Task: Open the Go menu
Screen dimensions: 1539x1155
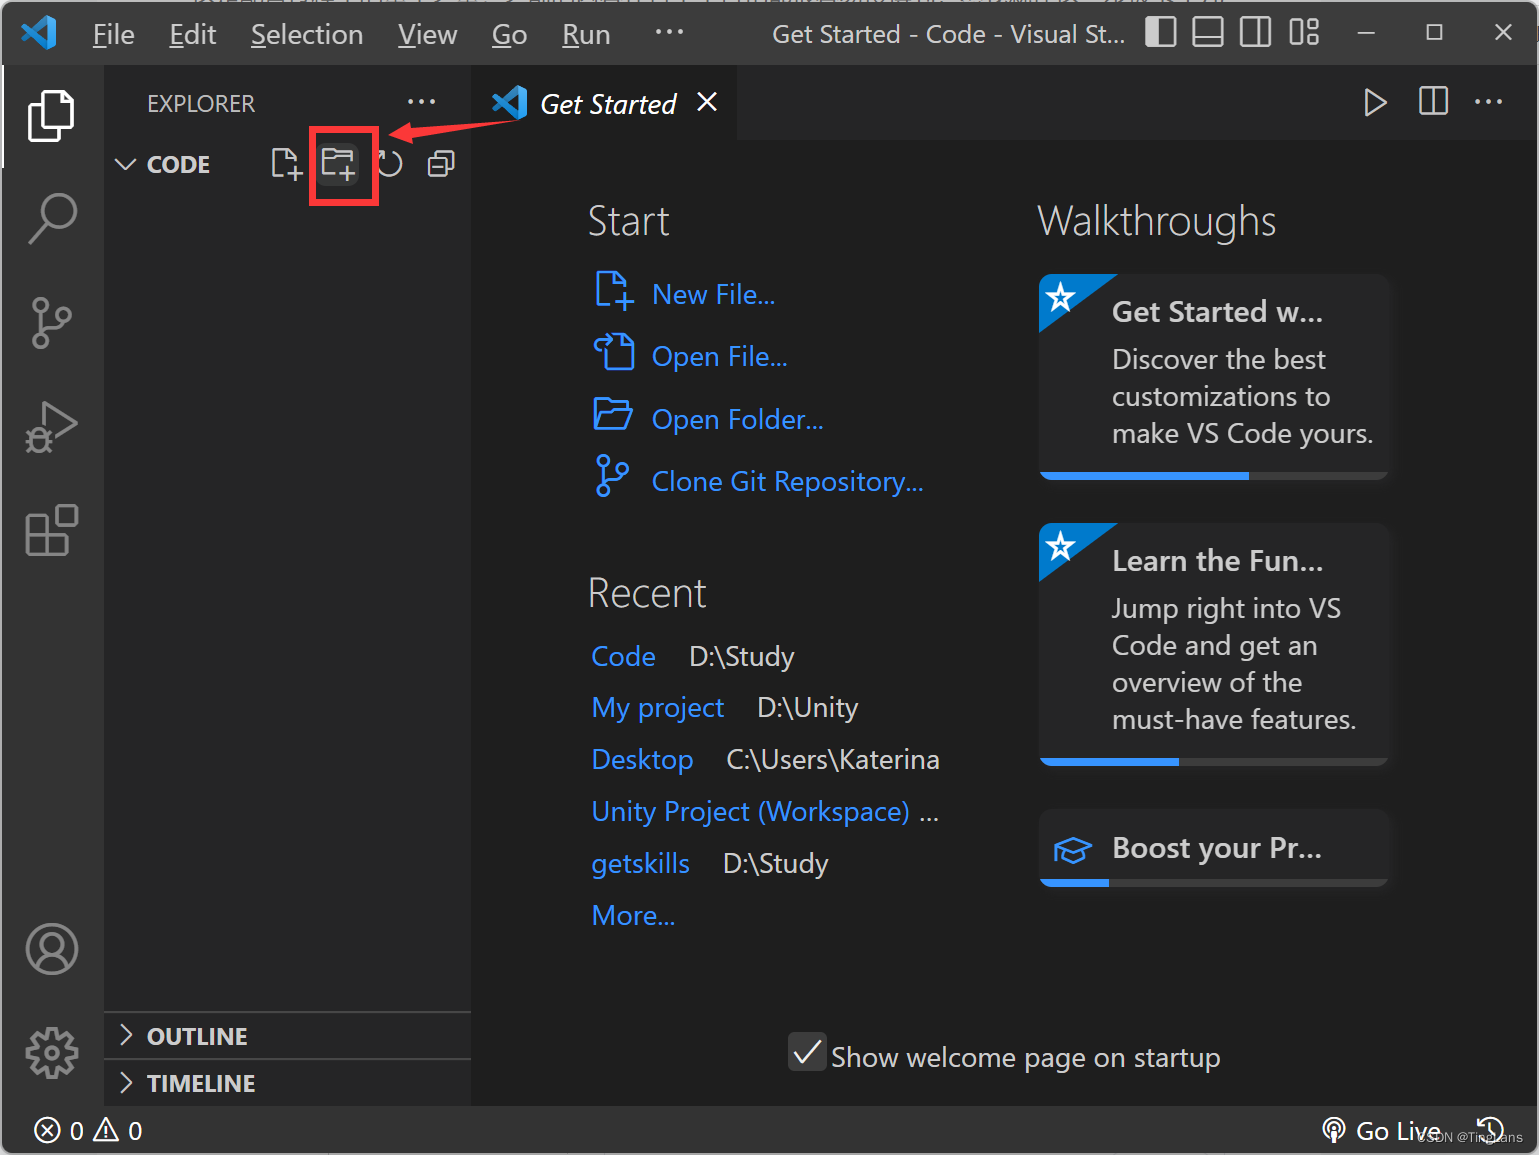Action: coord(509,34)
